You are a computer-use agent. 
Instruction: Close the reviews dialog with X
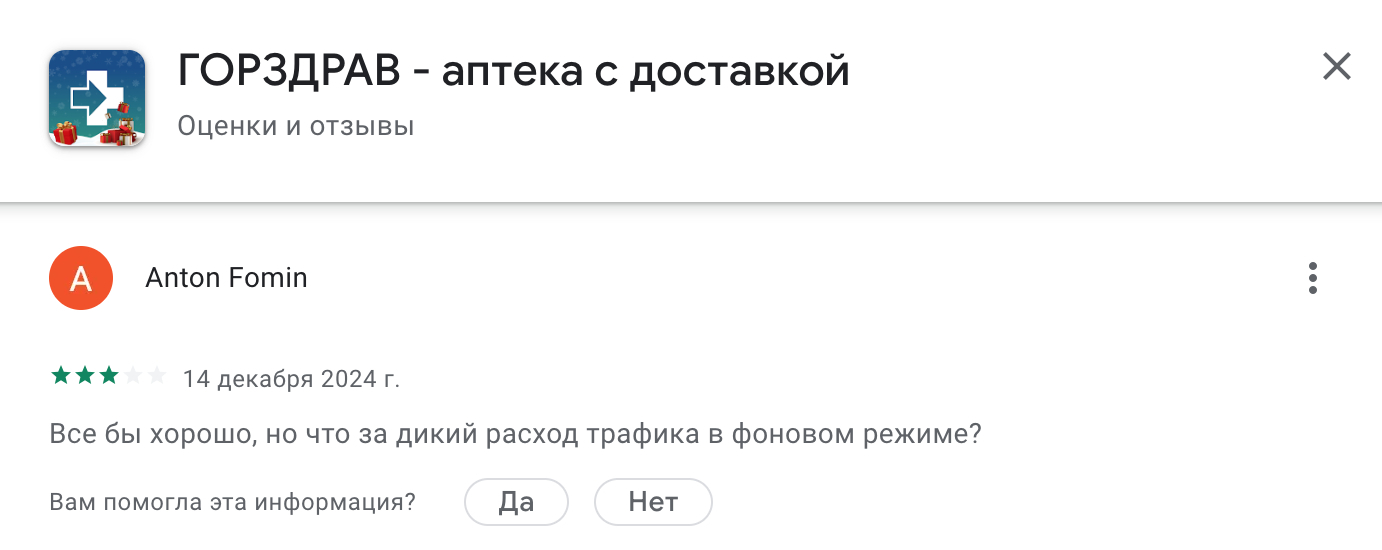[1336, 67]
